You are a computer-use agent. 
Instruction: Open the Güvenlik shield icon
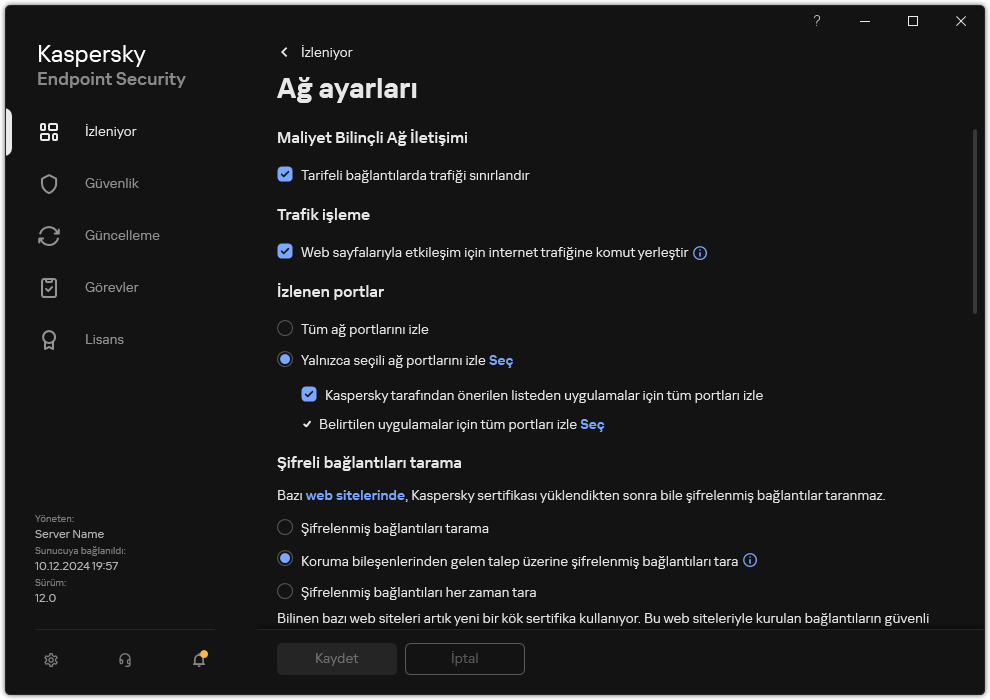pyautogui.click(x=49, y=184)
